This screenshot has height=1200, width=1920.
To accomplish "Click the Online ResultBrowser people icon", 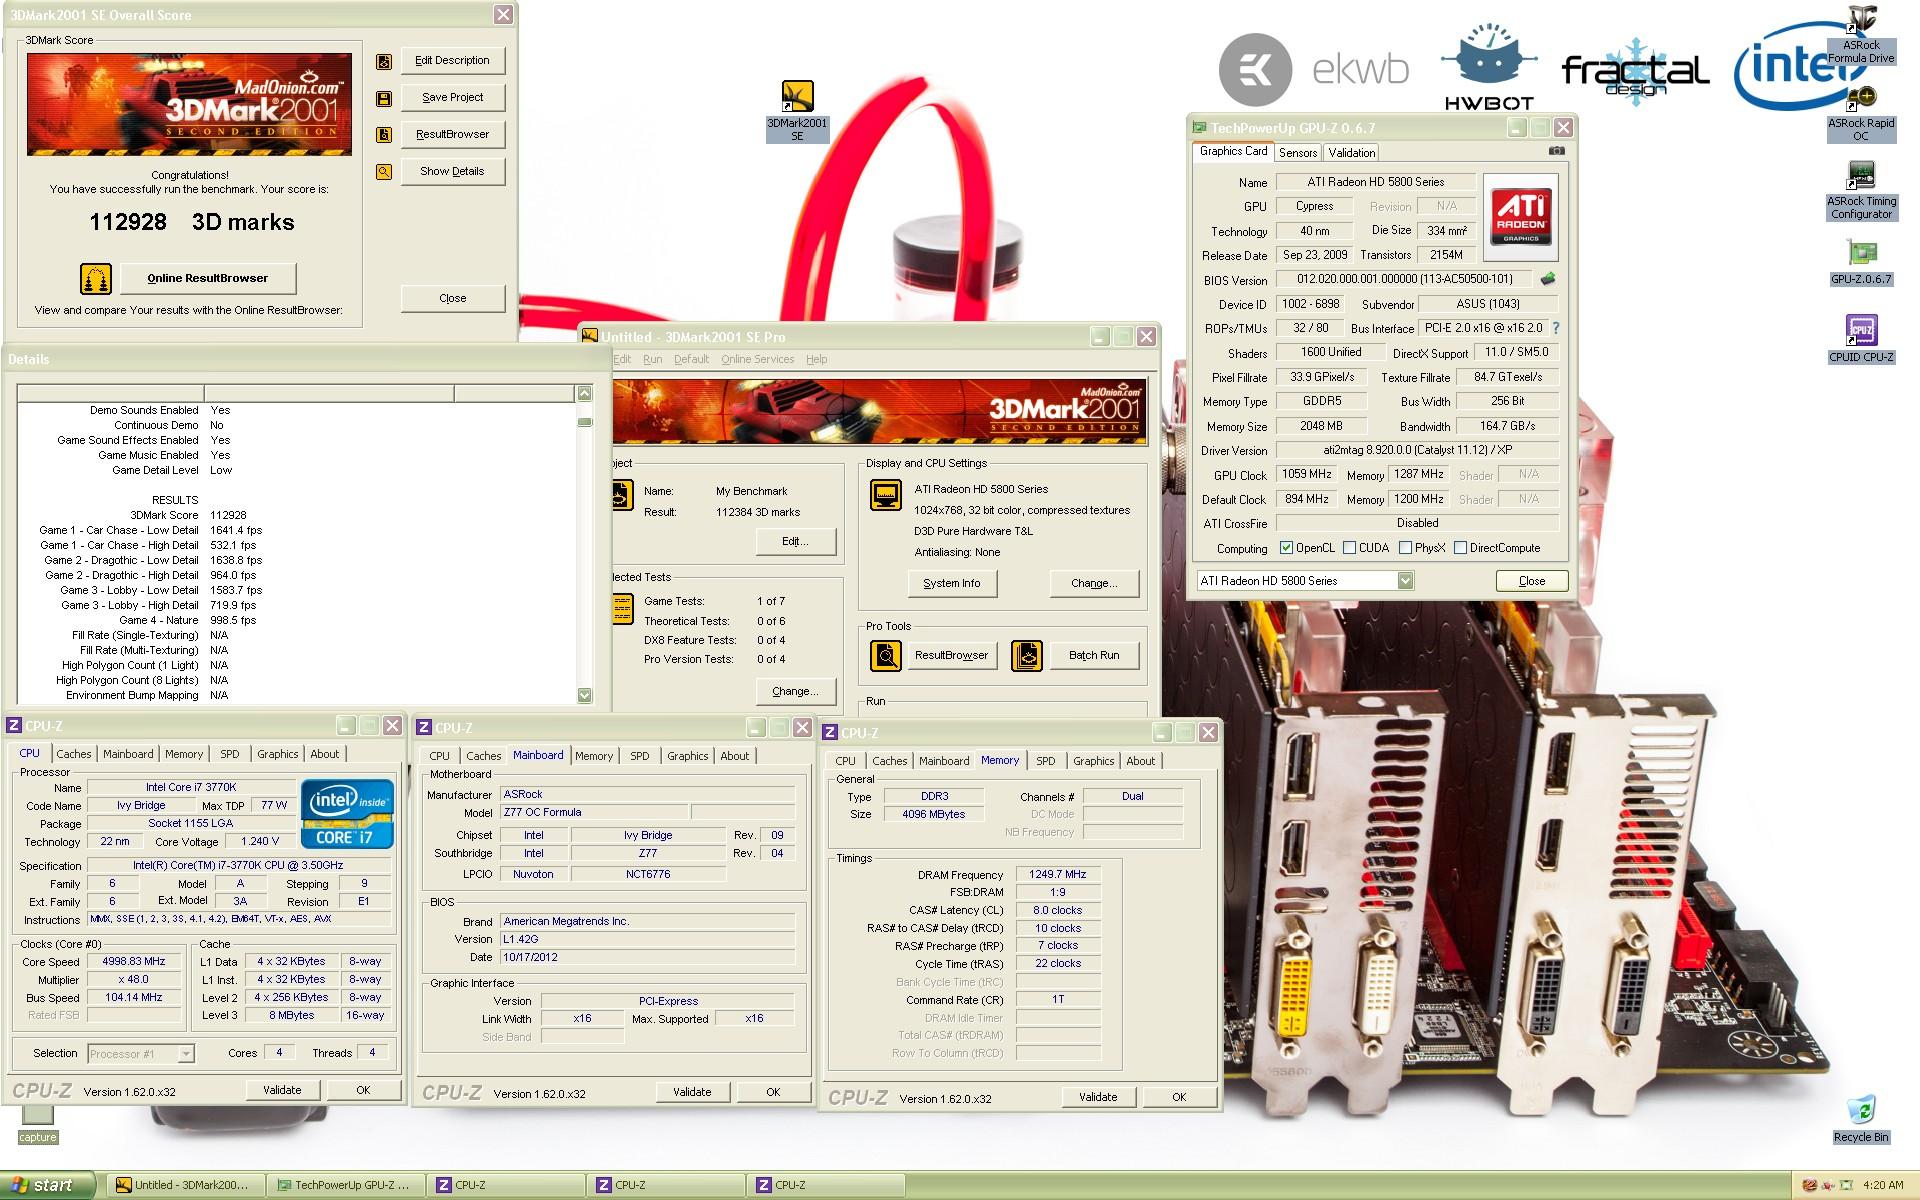I will point(96,279).
